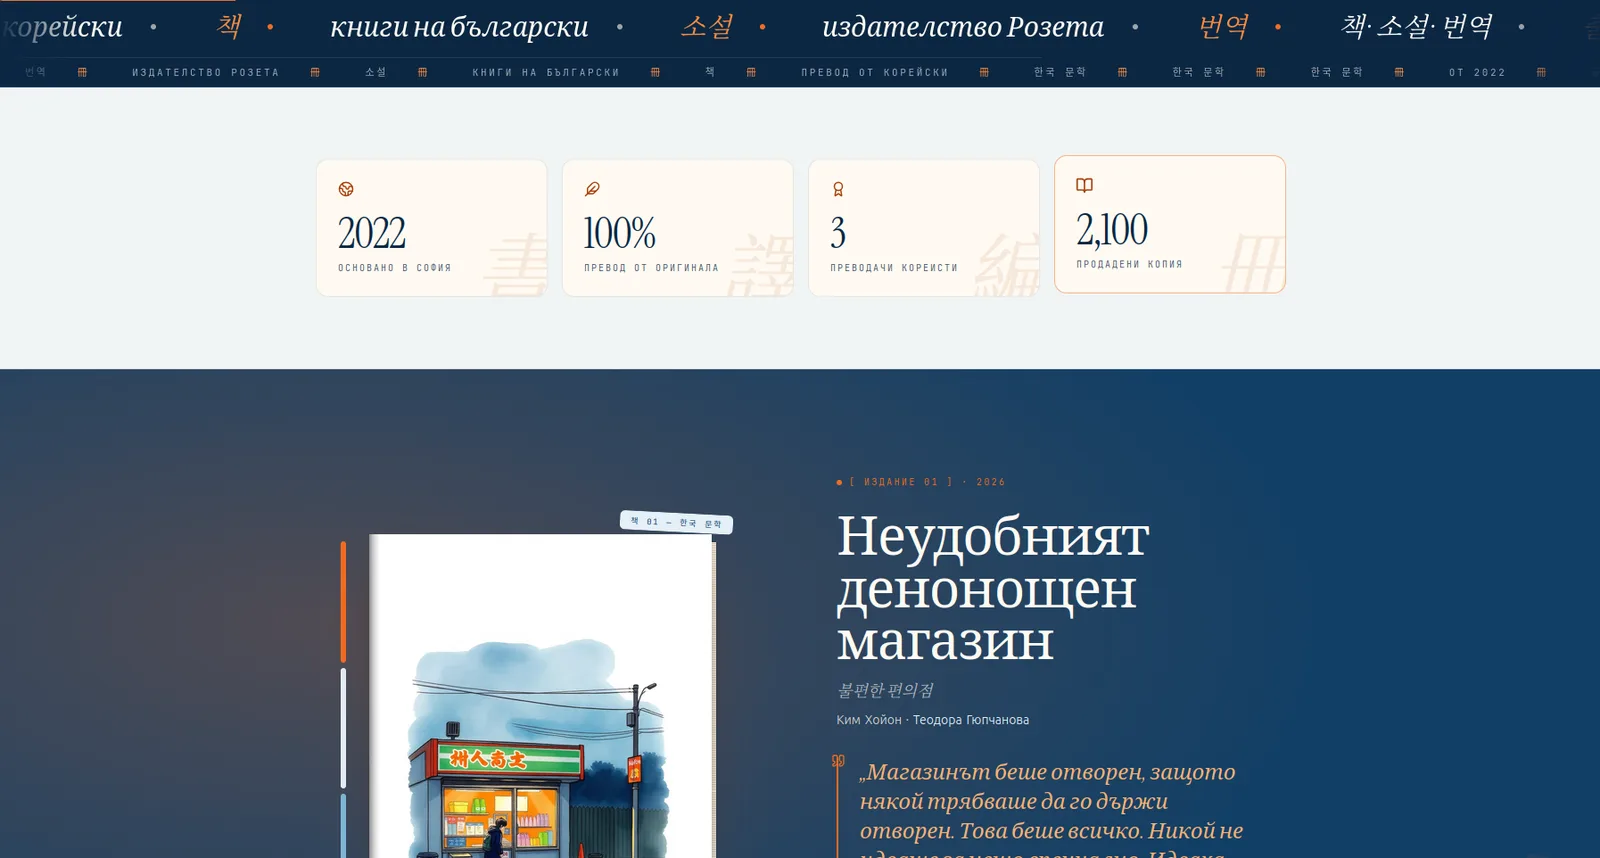This screenshot has height=858, width=1600.
Task: Click the award ribbon icon above the 3
Action: point(838,189)
